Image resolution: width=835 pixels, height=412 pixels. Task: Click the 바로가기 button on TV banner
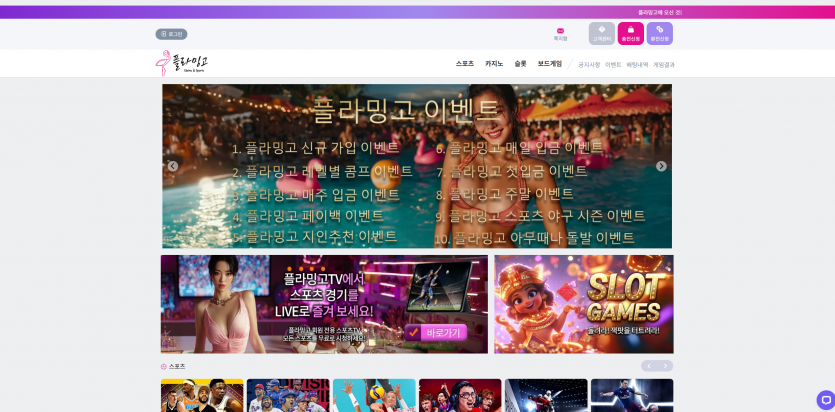436,333
